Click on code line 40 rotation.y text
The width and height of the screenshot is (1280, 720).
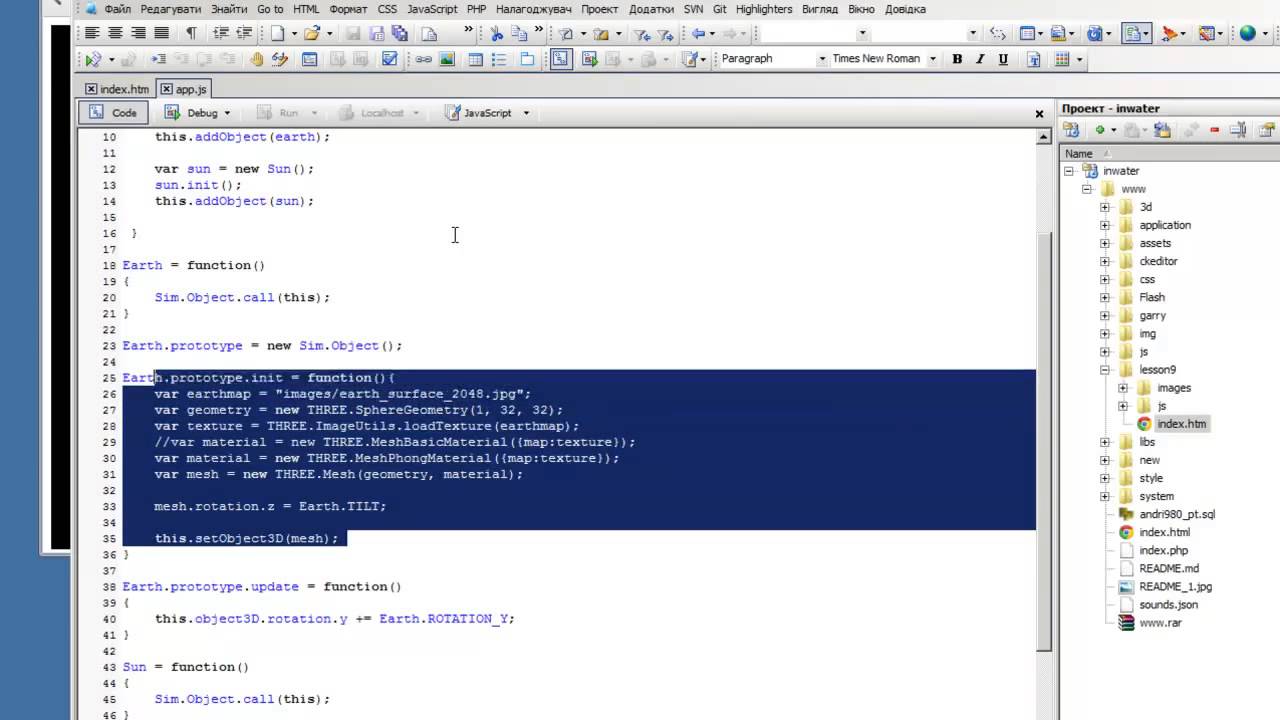pyautogui.click(x=308, y=619)
